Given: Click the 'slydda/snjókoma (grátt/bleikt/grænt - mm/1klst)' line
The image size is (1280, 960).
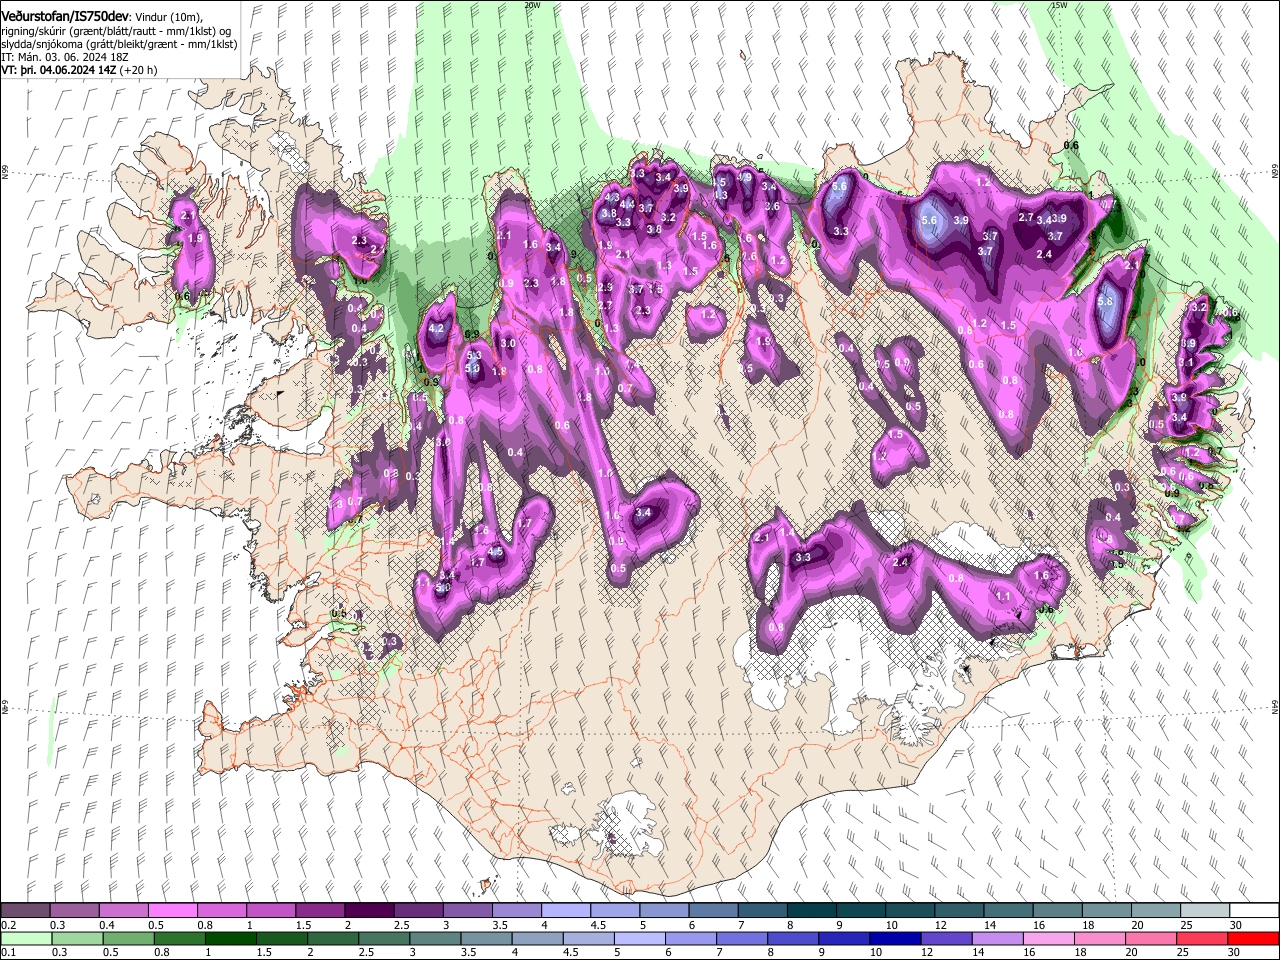Looking at the screenshot, I should click(119, 45).
